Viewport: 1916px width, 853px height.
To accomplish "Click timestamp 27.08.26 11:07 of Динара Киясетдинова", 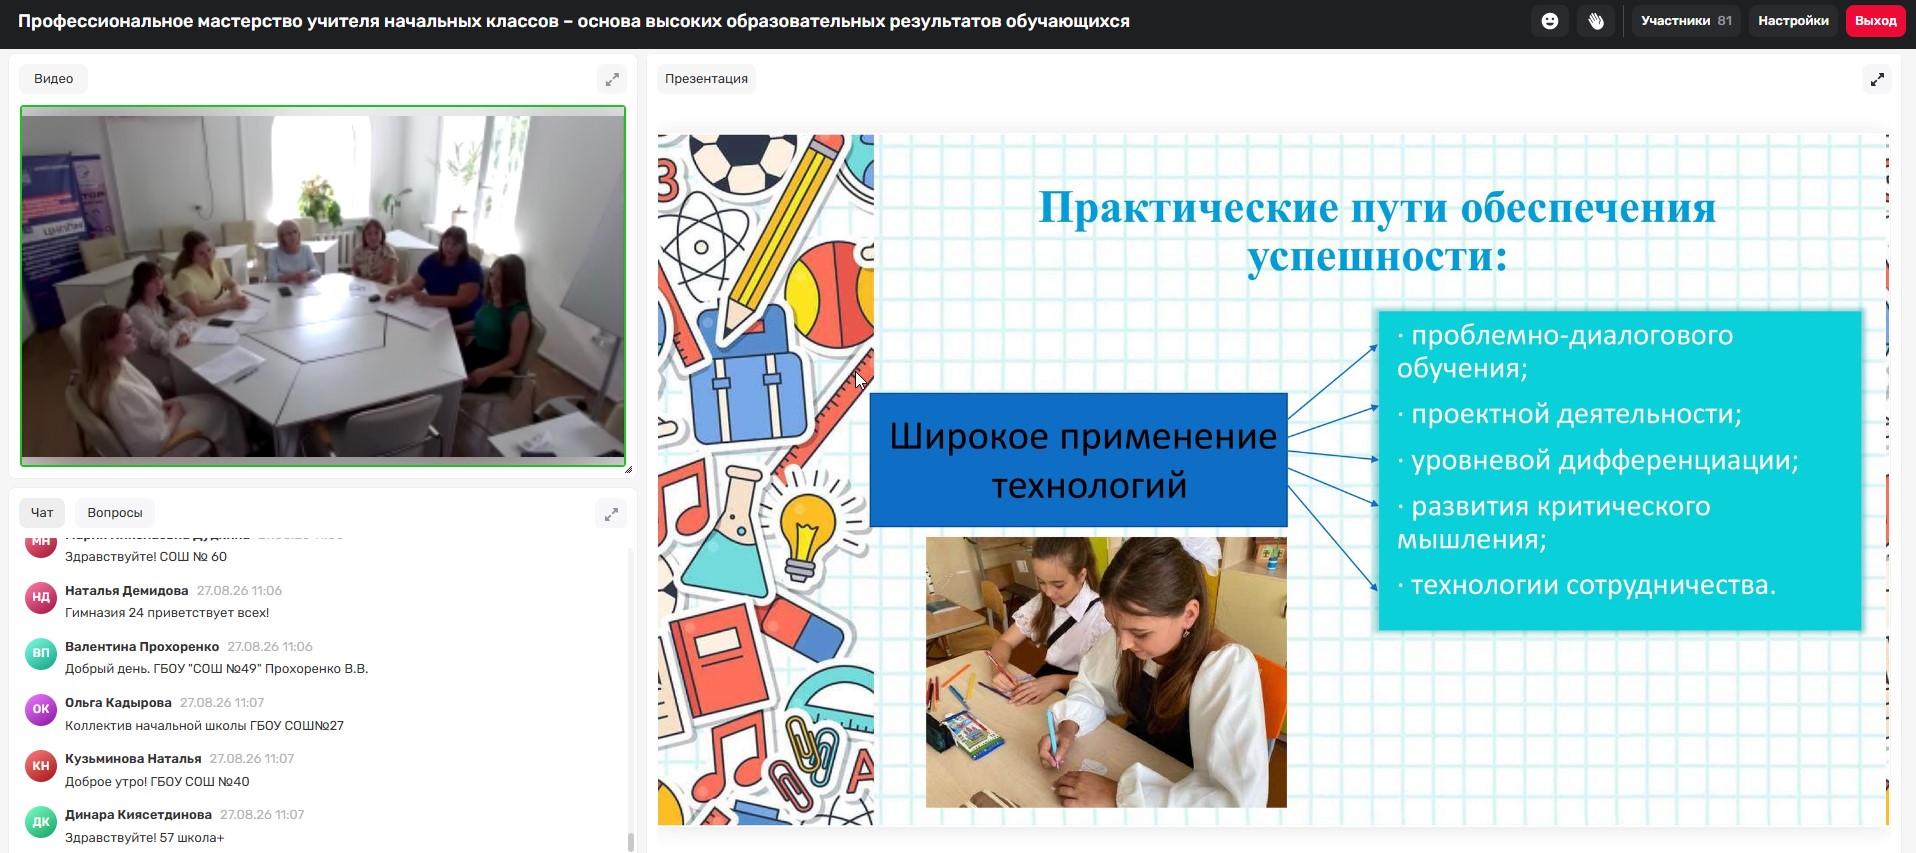I will tap(262, 815).
